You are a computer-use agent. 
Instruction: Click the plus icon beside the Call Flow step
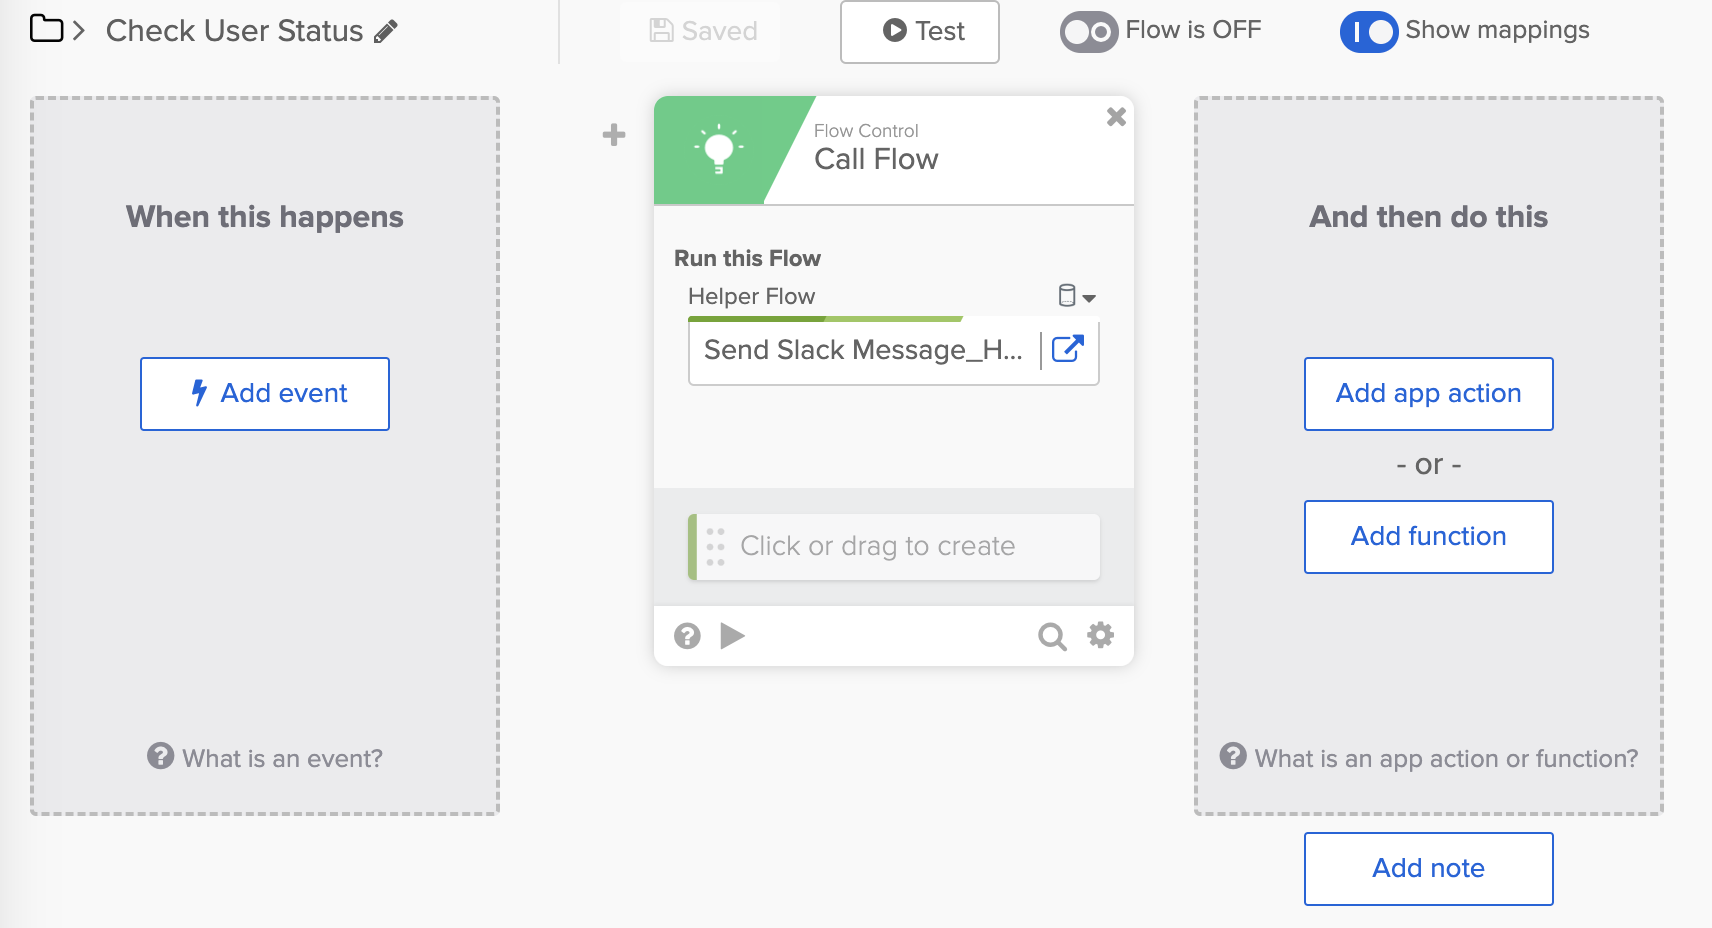(x=612, y=135)
